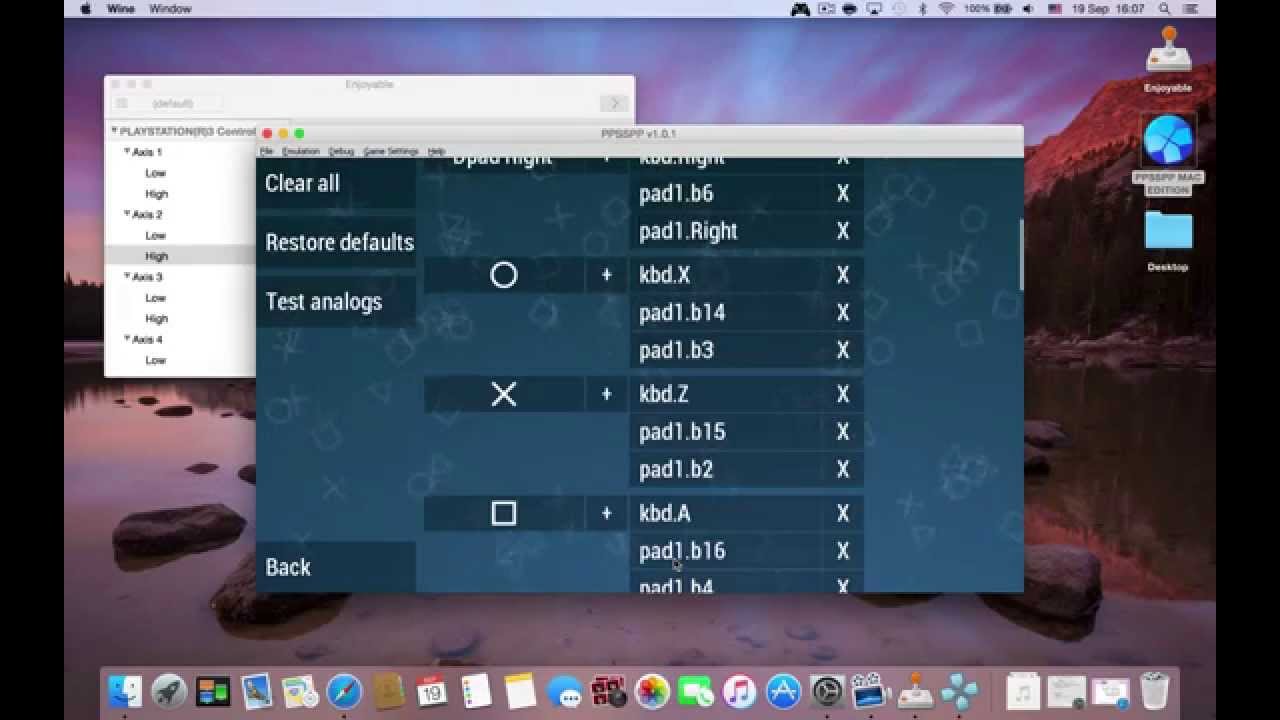The height and width of the screenshot is (720, 1280).
Task: Collapse Axis 2 in Enjoyable
Action: (x=127, y=214)
